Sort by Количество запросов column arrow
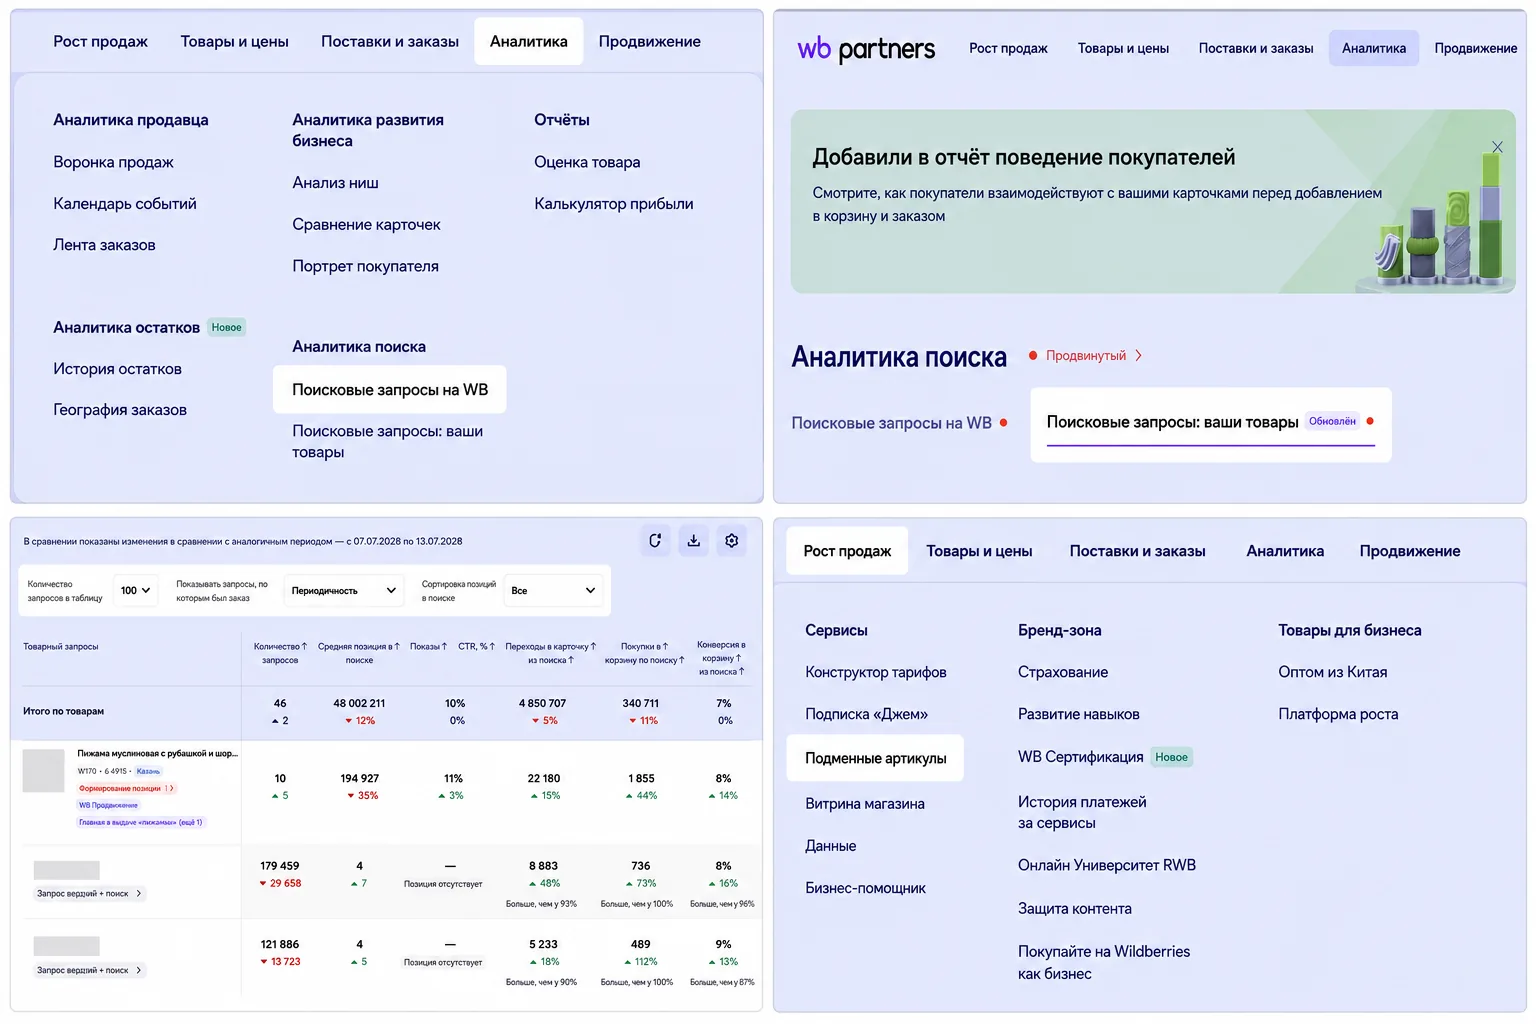 [x=304, y=647]
